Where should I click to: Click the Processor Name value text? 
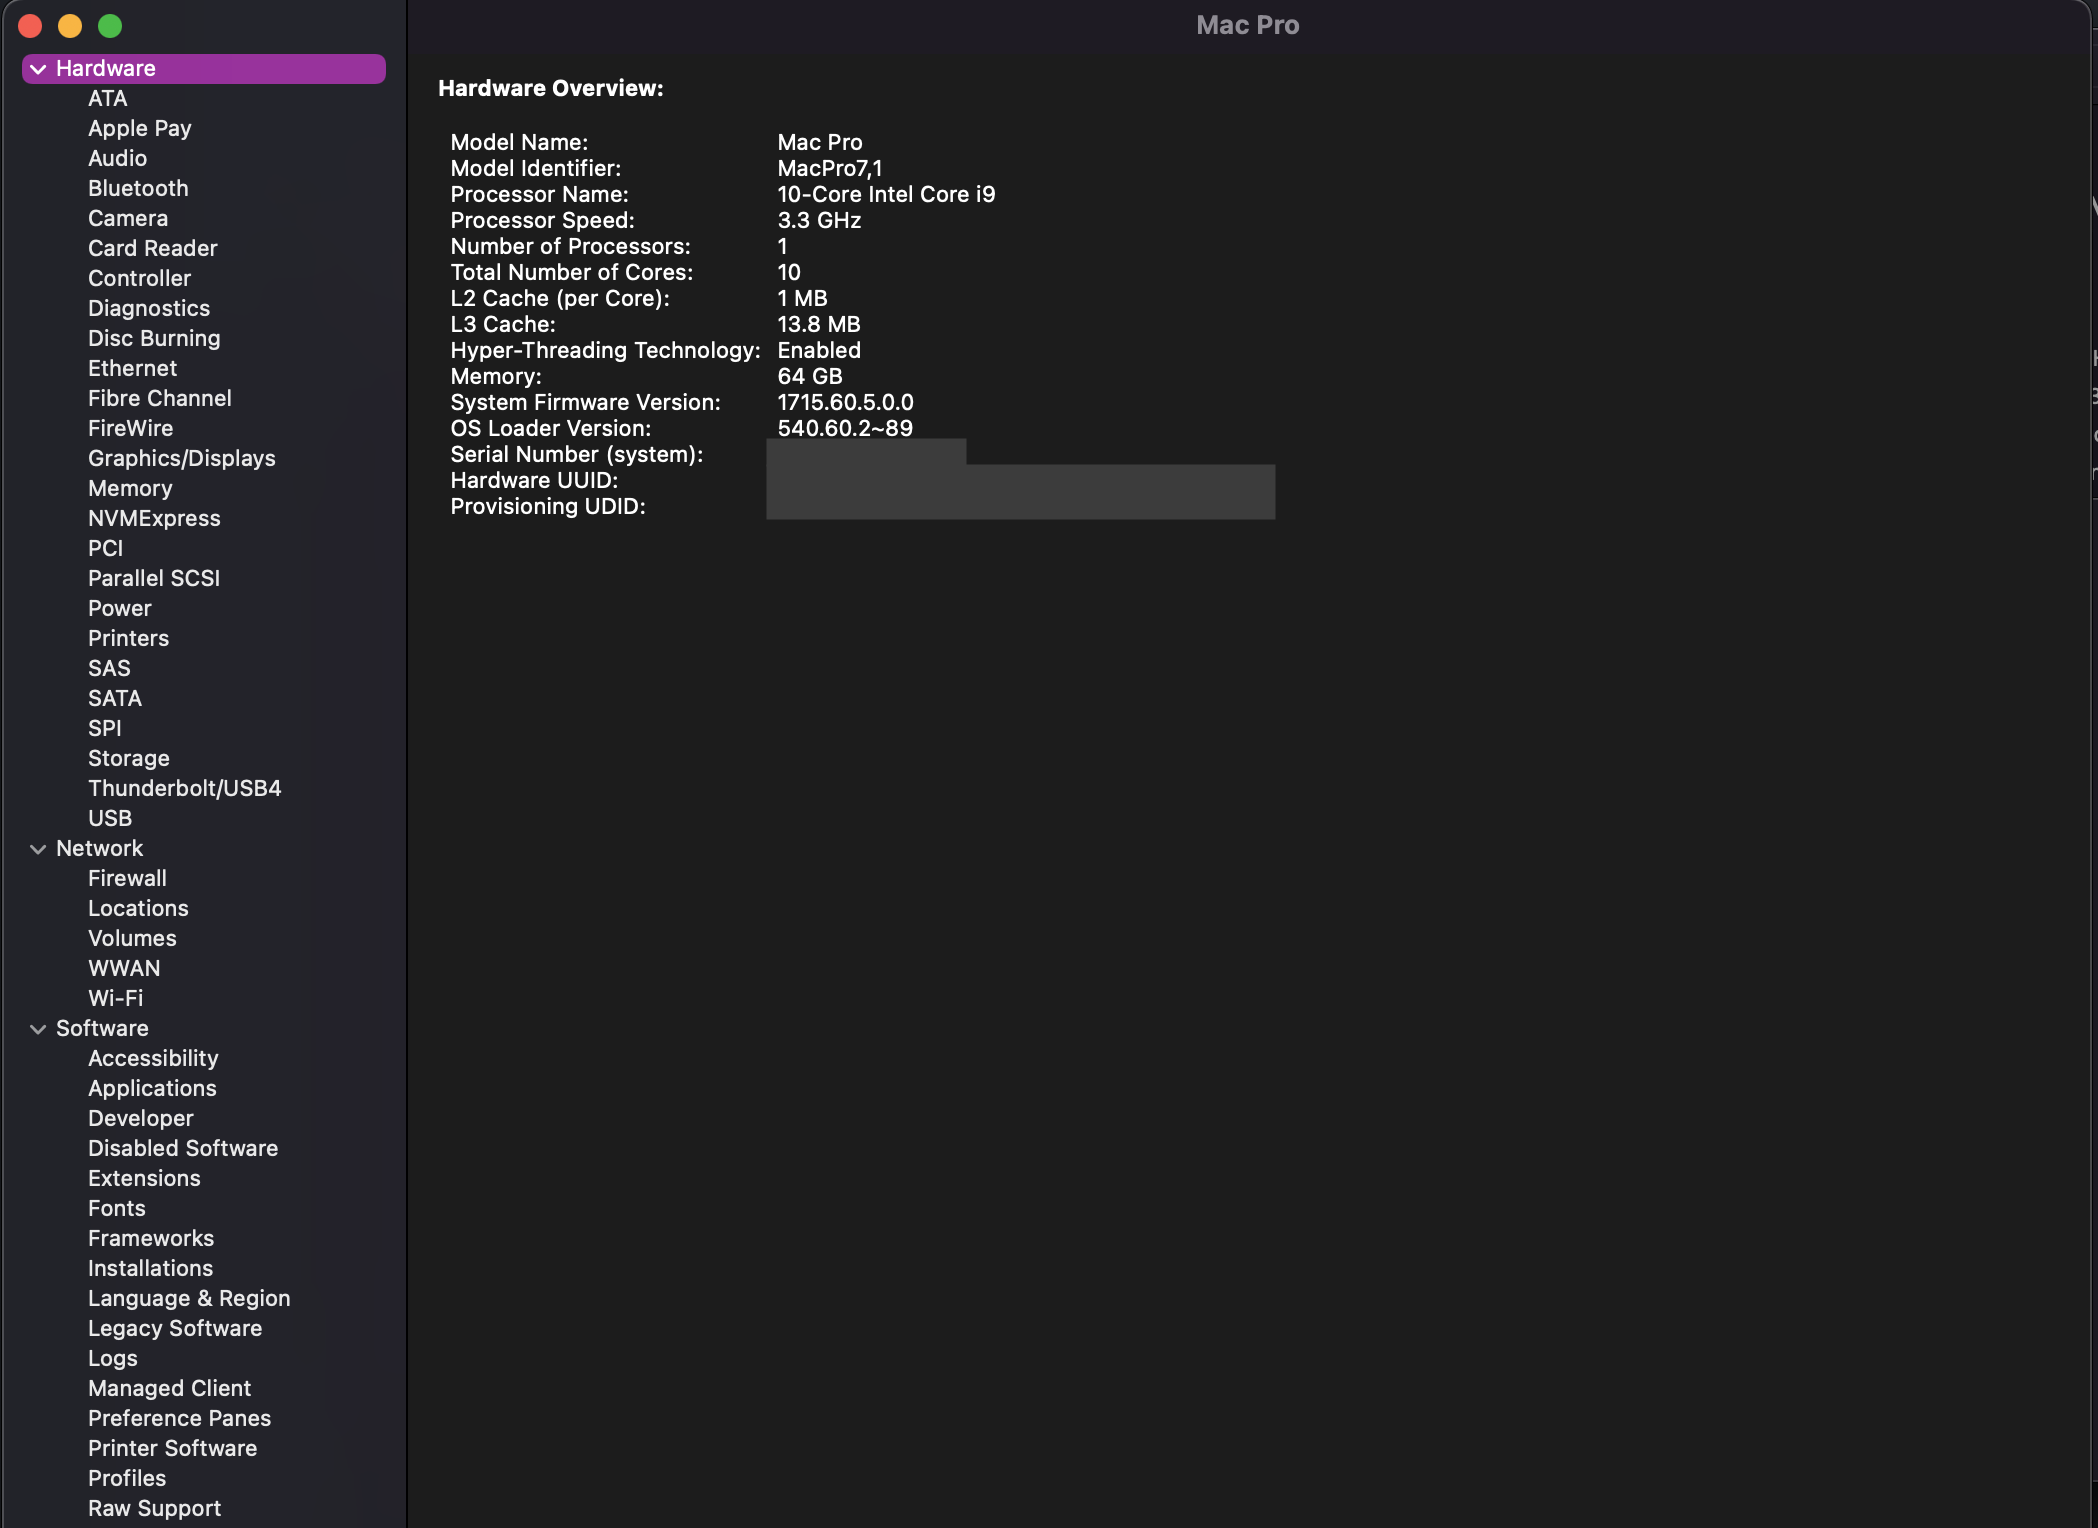click(x=886, y=194)
